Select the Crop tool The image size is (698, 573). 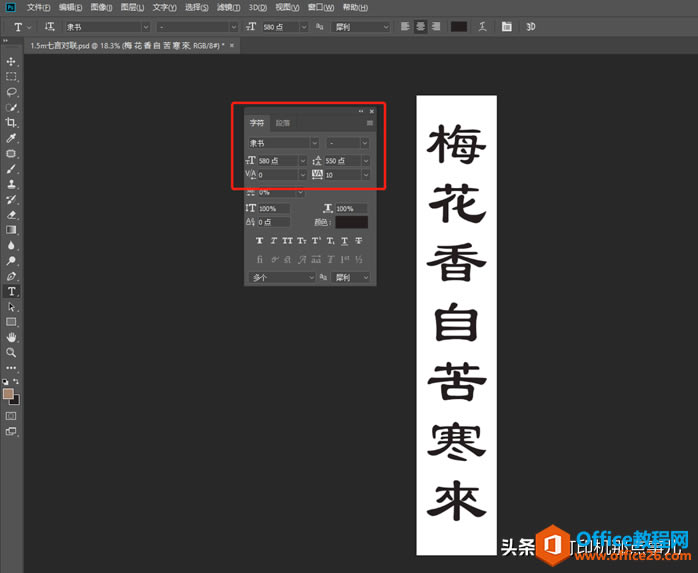point(11,123)
